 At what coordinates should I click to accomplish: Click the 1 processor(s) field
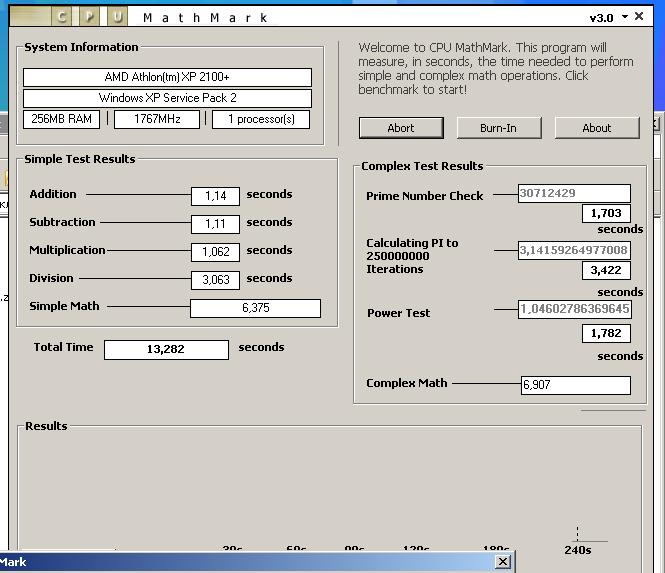click(x=261, y=119)
